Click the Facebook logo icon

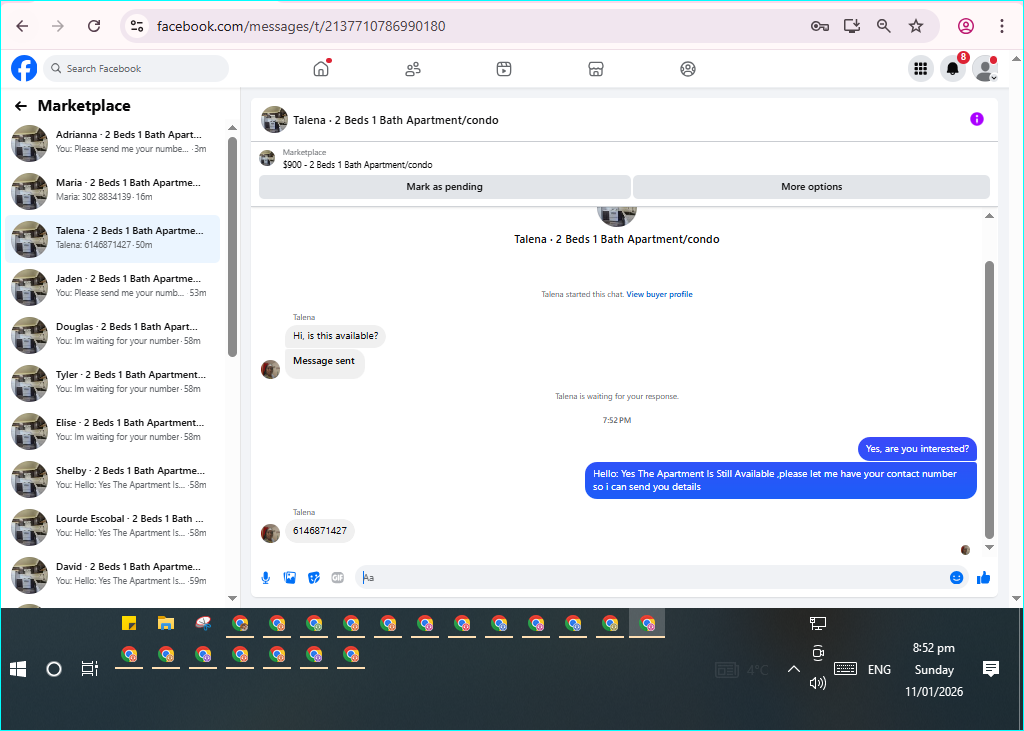pos(24,68)
